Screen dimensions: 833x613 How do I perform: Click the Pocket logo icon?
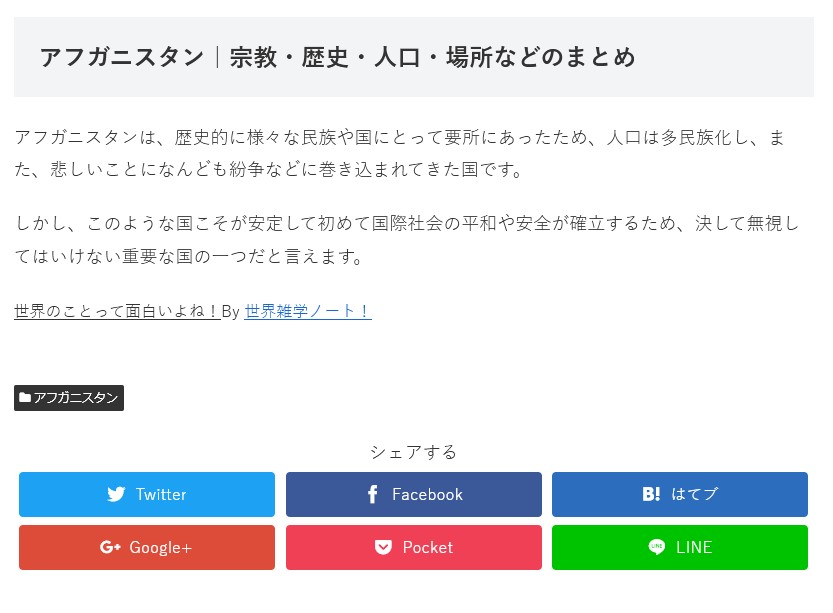(383, 547)
